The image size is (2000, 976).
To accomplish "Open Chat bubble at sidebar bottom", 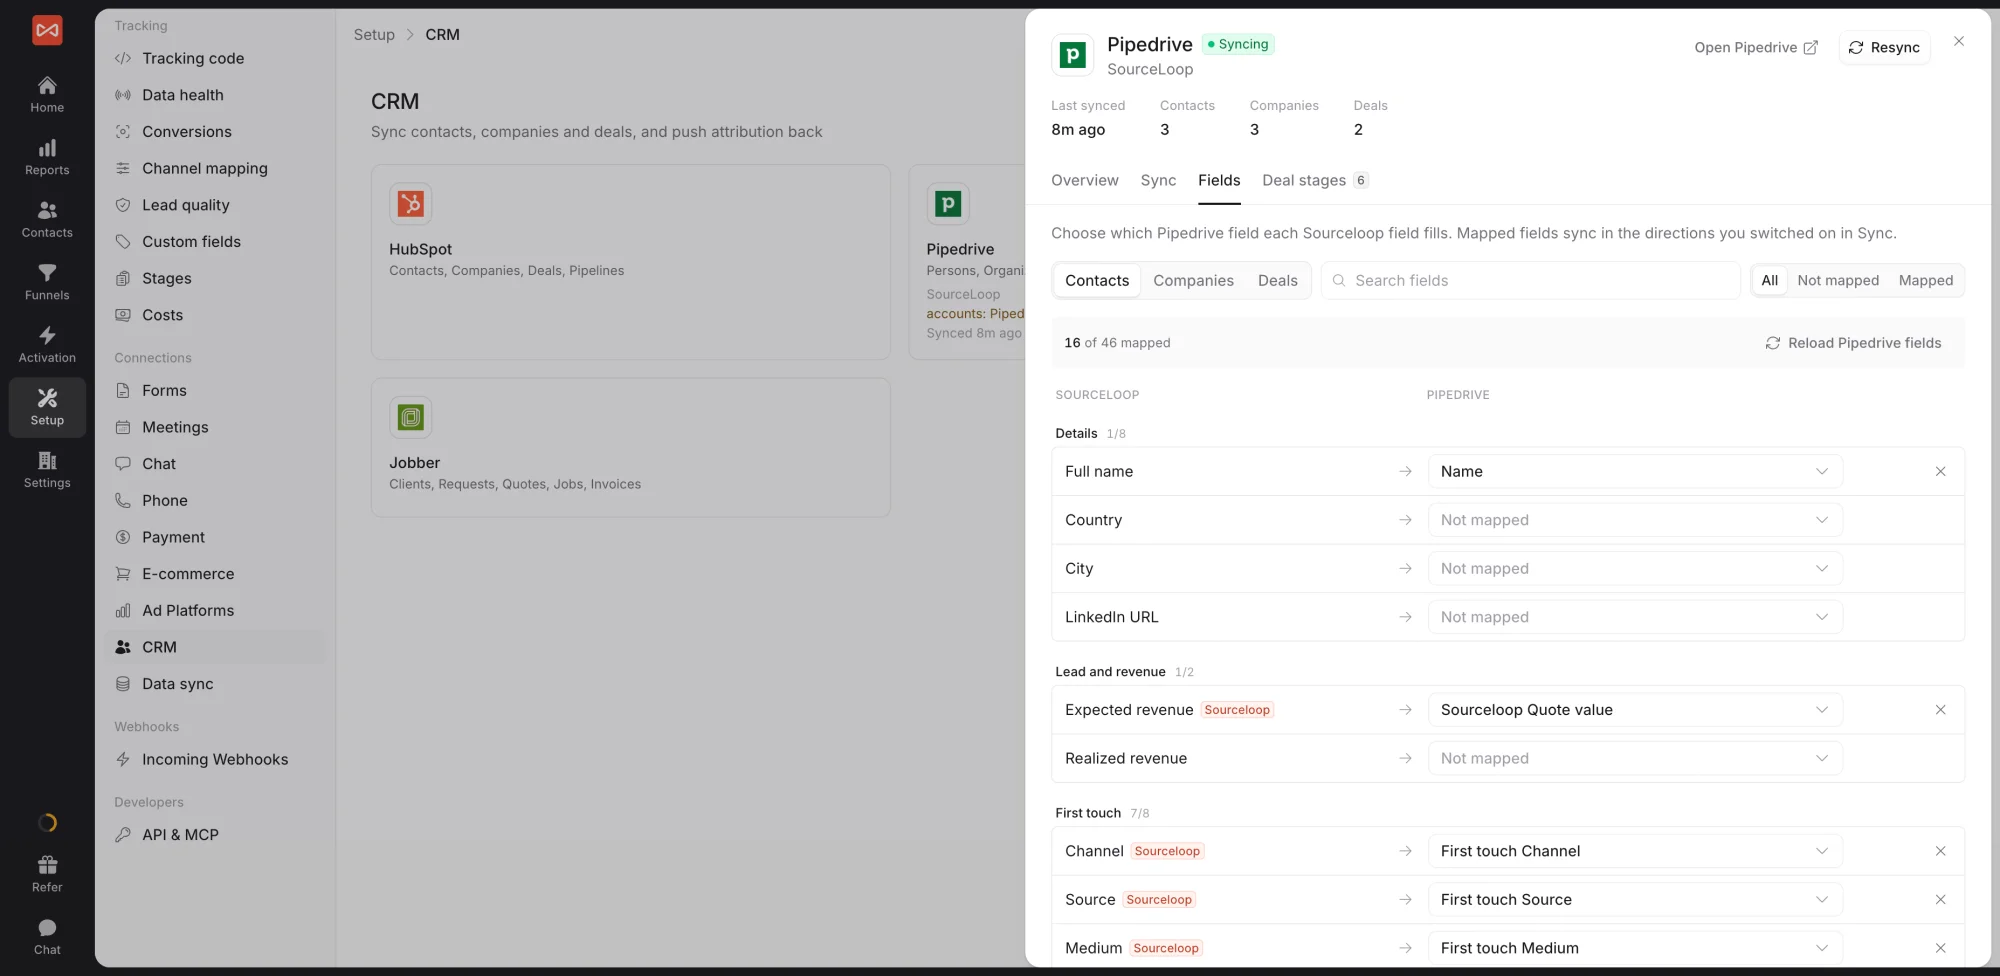I will pyautogui.click(x=47, y=937).
